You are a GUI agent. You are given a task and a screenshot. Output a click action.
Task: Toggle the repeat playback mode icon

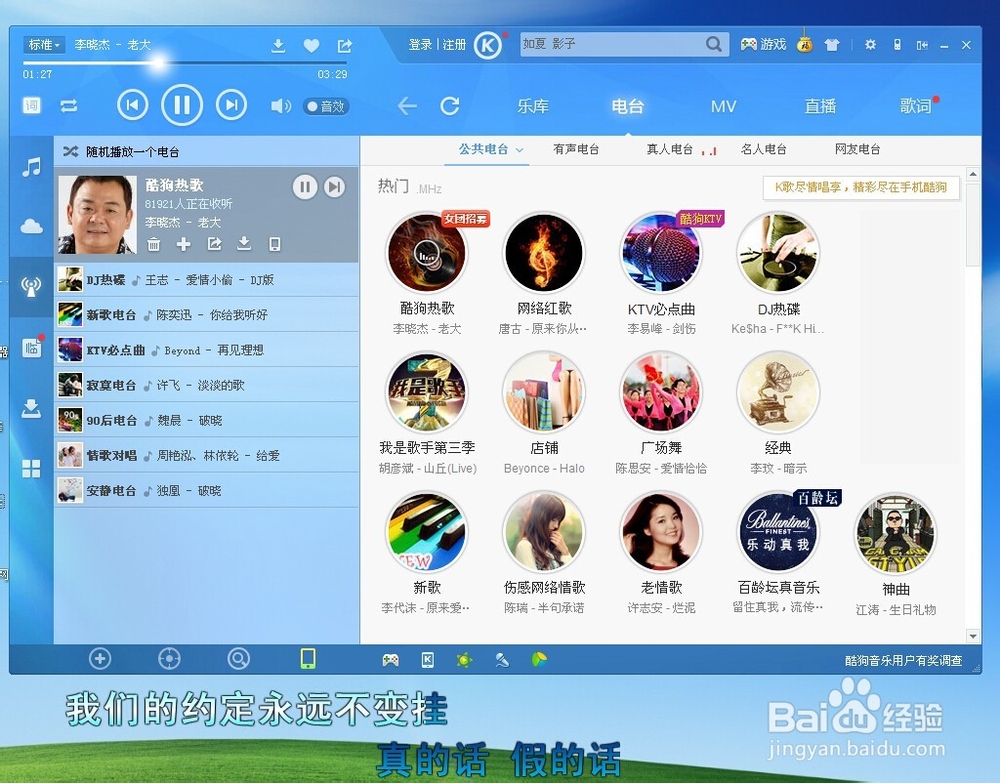click(69, 106)
